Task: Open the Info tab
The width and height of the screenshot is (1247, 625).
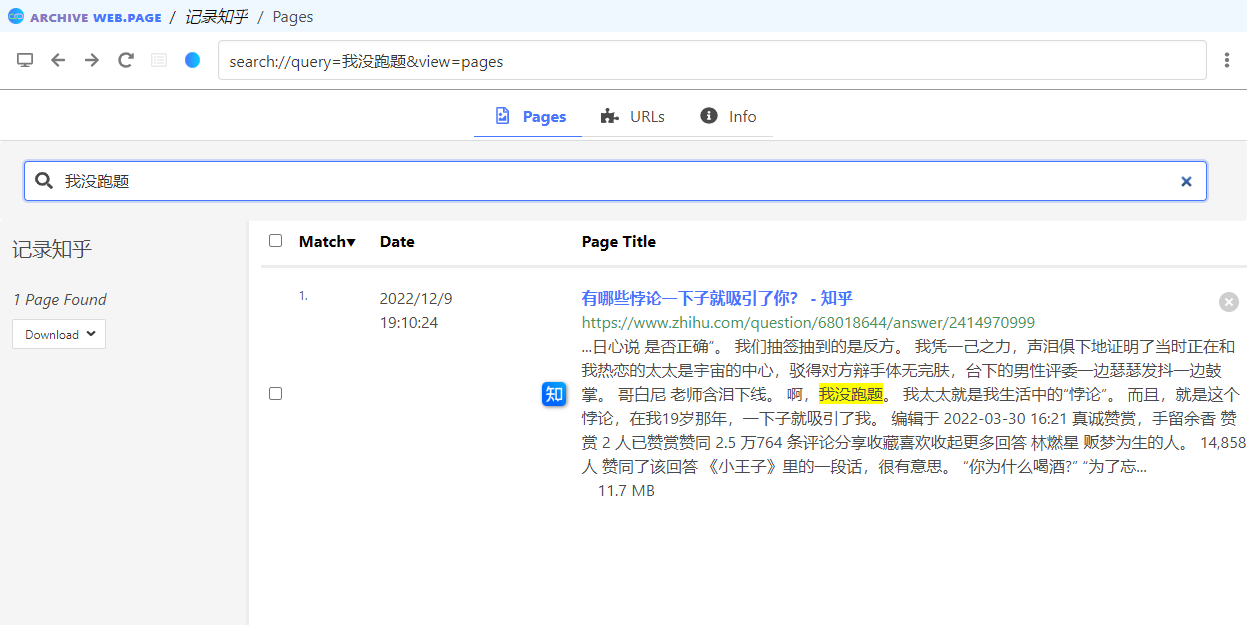Action: (x=728, y=116)
